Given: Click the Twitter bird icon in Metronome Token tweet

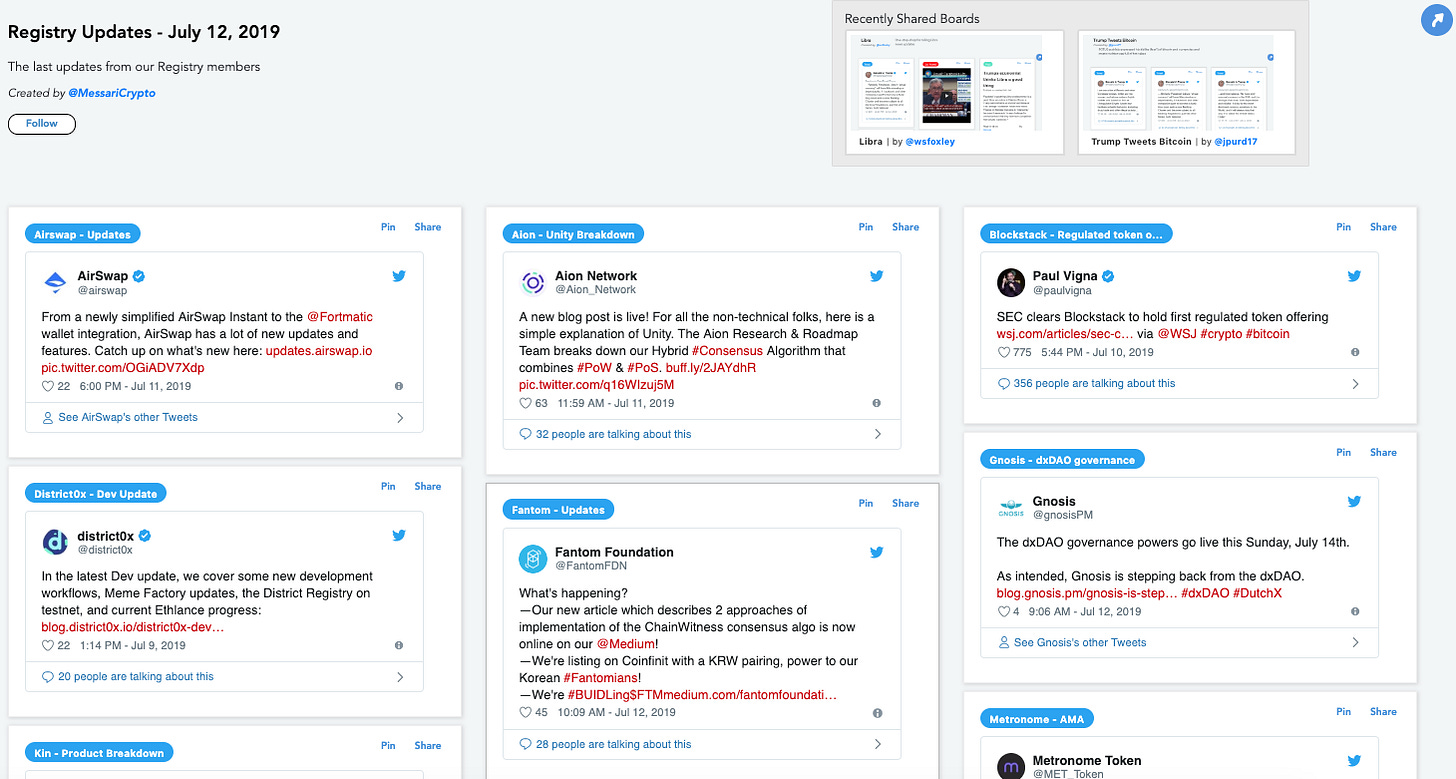Looking at the screenshot, I should pyautogui.click(x=1355, y=761).
